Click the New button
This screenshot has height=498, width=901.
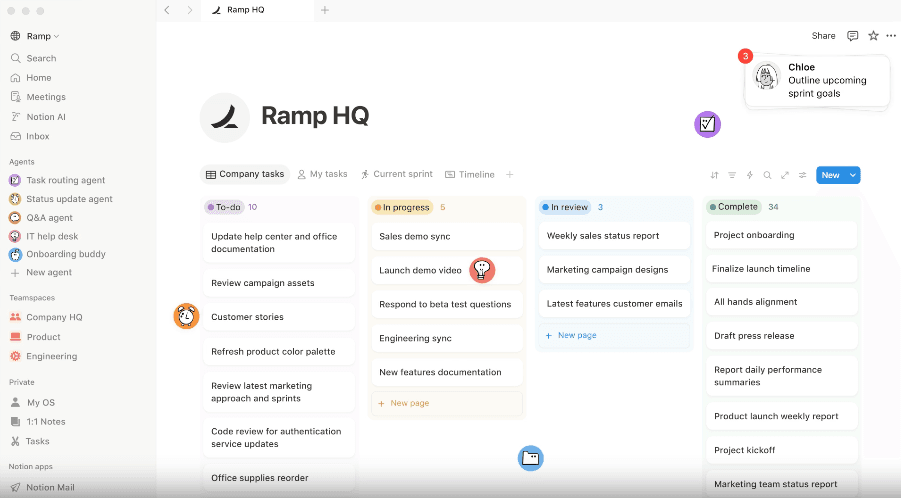(x=830, y=175)
